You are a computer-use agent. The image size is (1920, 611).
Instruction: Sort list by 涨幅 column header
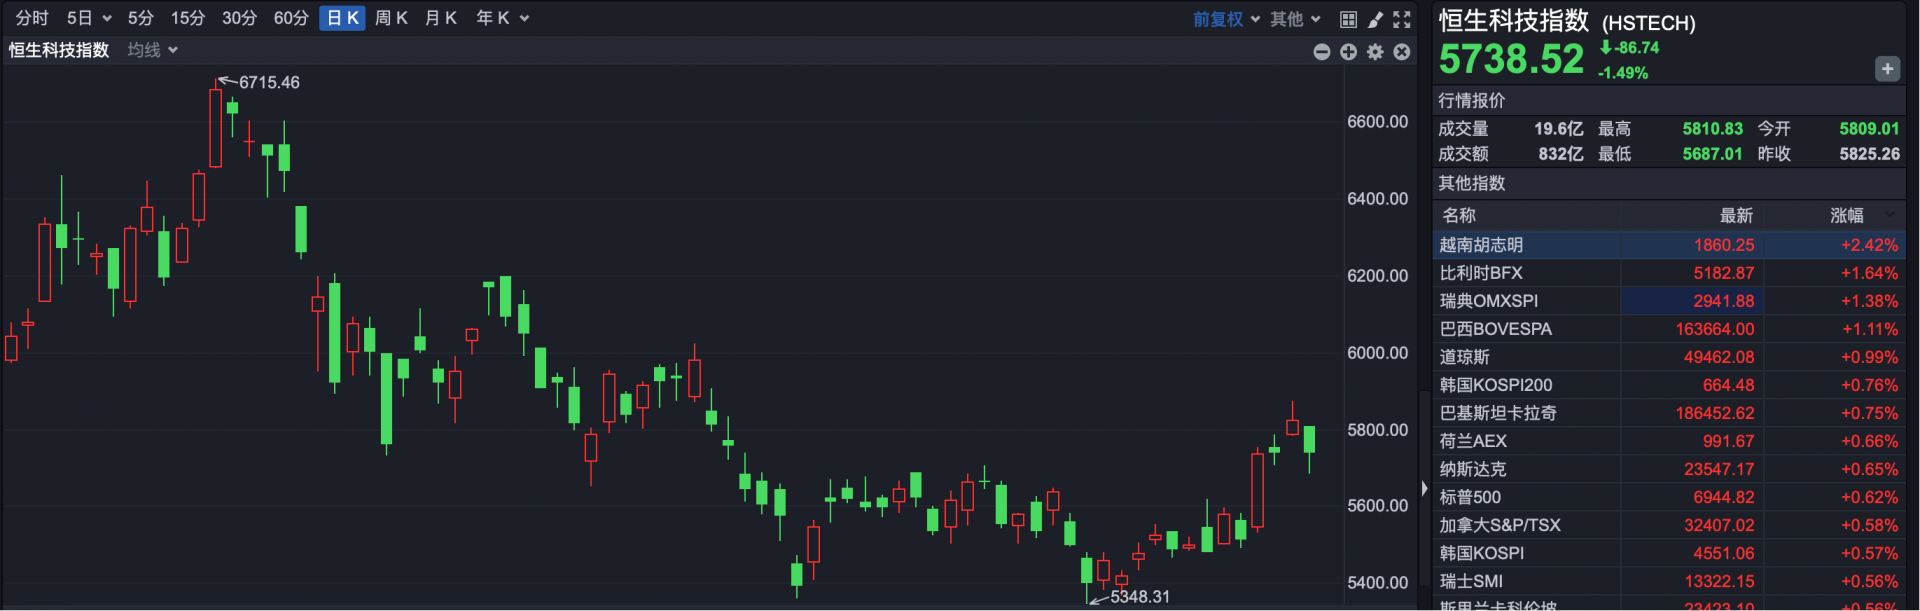coord(1846,215)
